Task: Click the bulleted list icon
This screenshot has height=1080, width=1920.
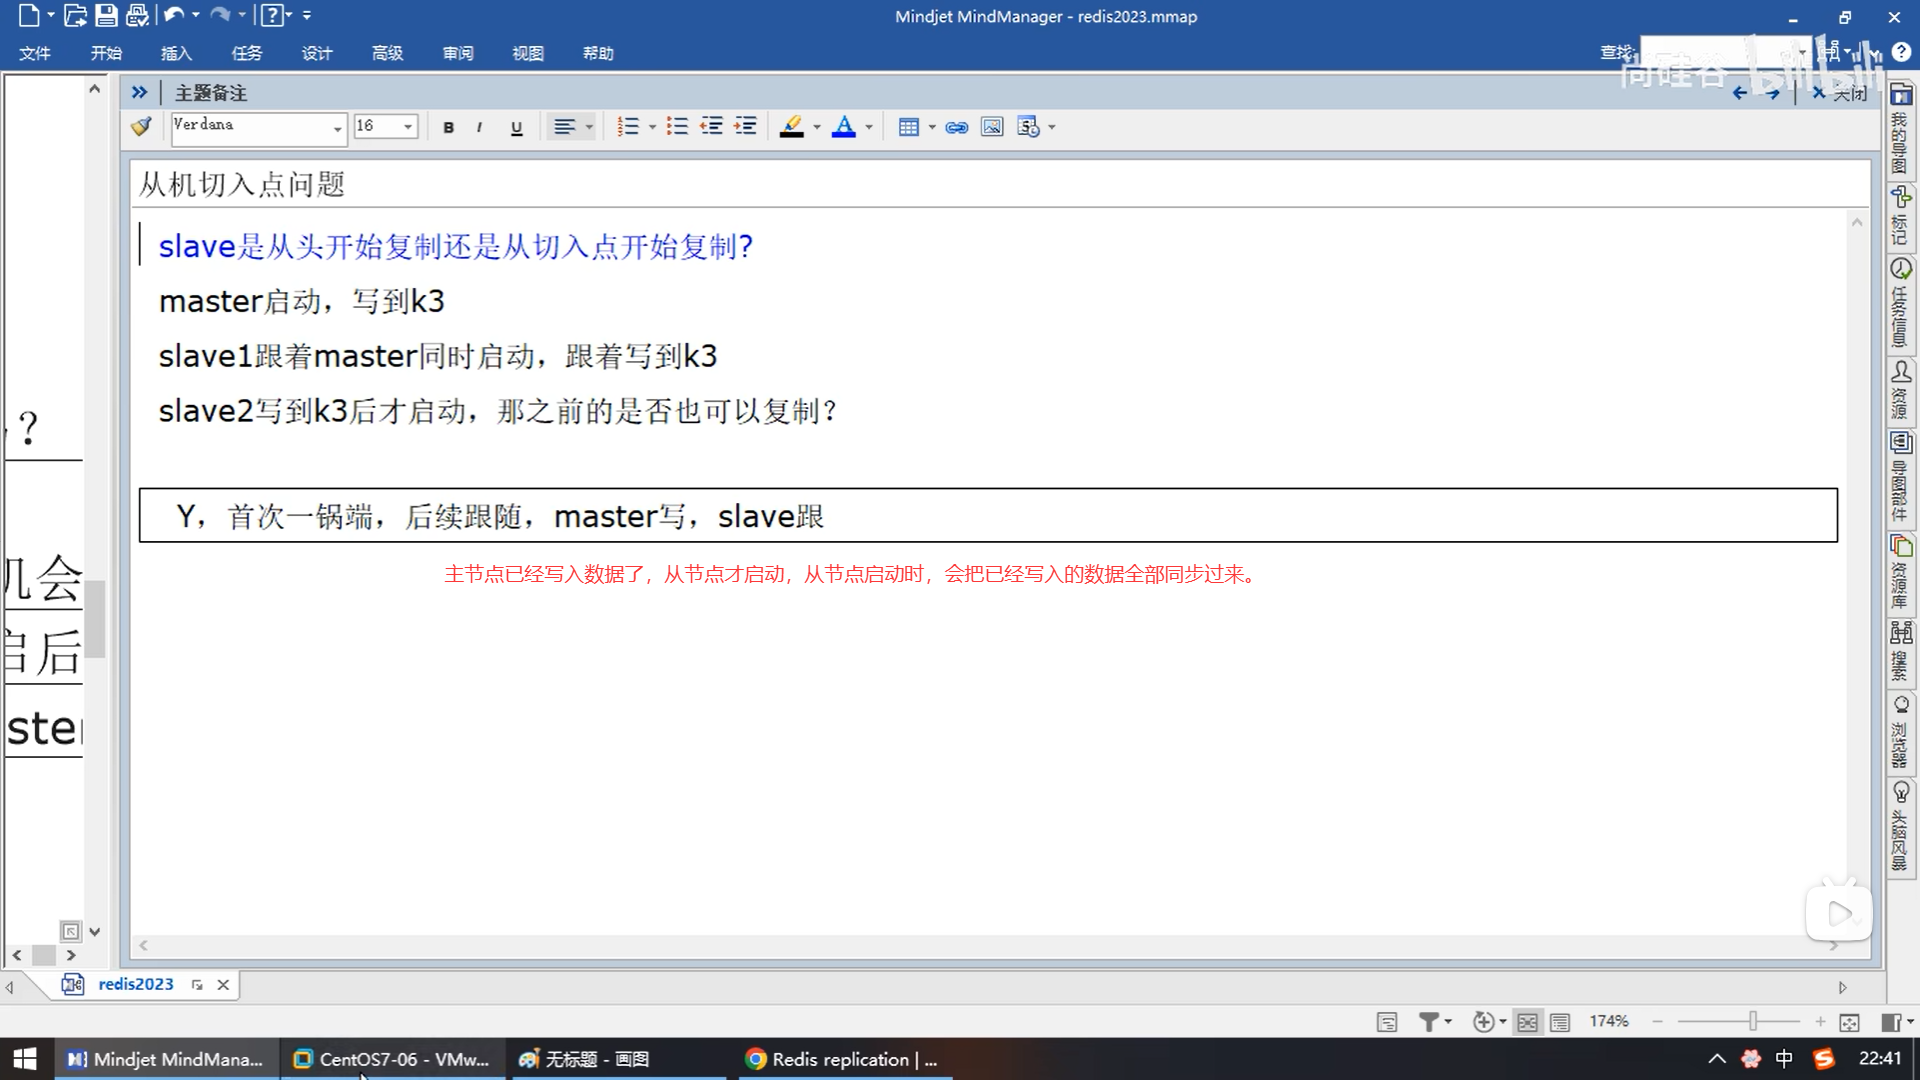Action: [x=677, y=127]
